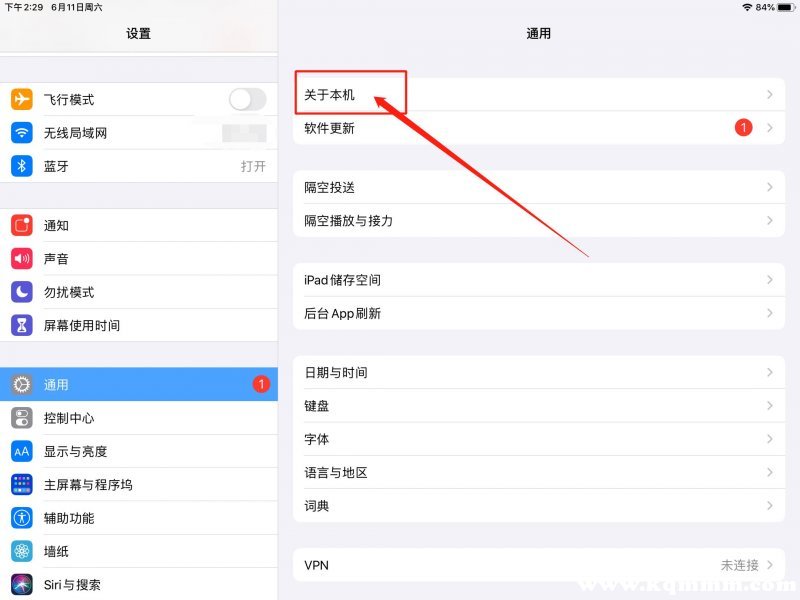This screenshot has height=600, width=800.
Task: Tap the AA Display & Brightness icon
Action: point(21,451)
